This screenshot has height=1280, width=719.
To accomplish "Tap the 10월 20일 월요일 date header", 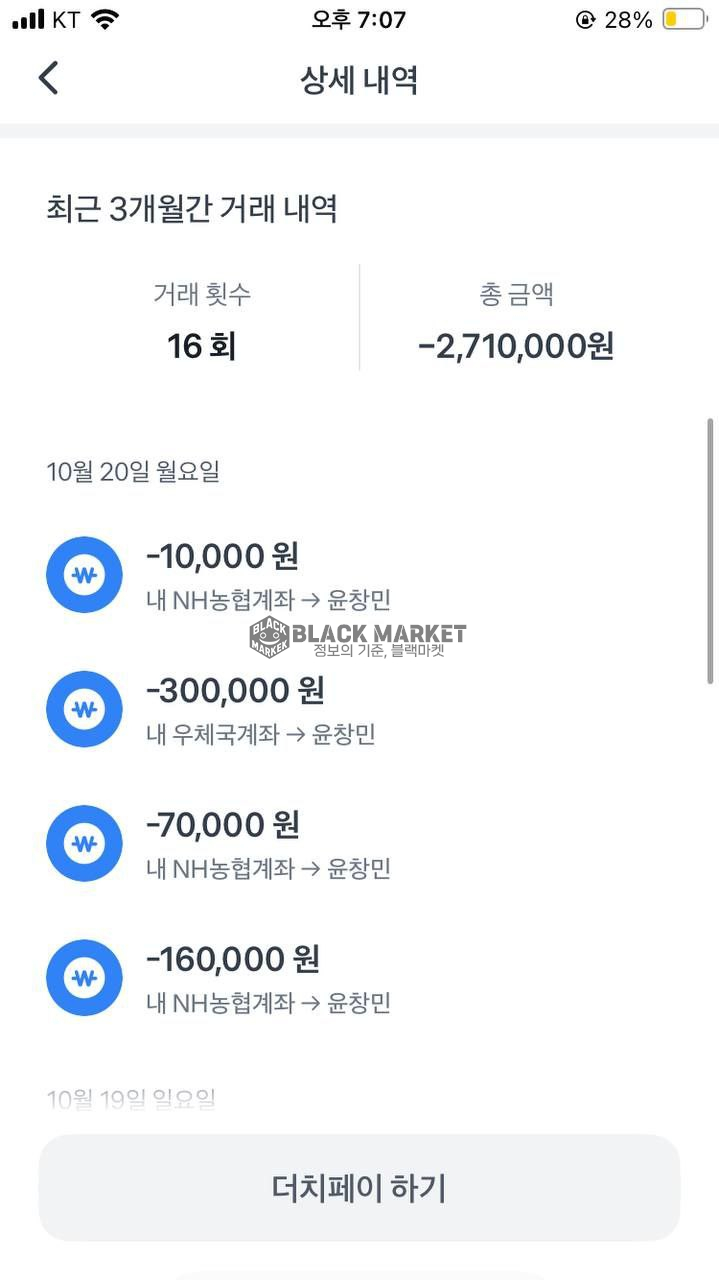I will (133, 472).
